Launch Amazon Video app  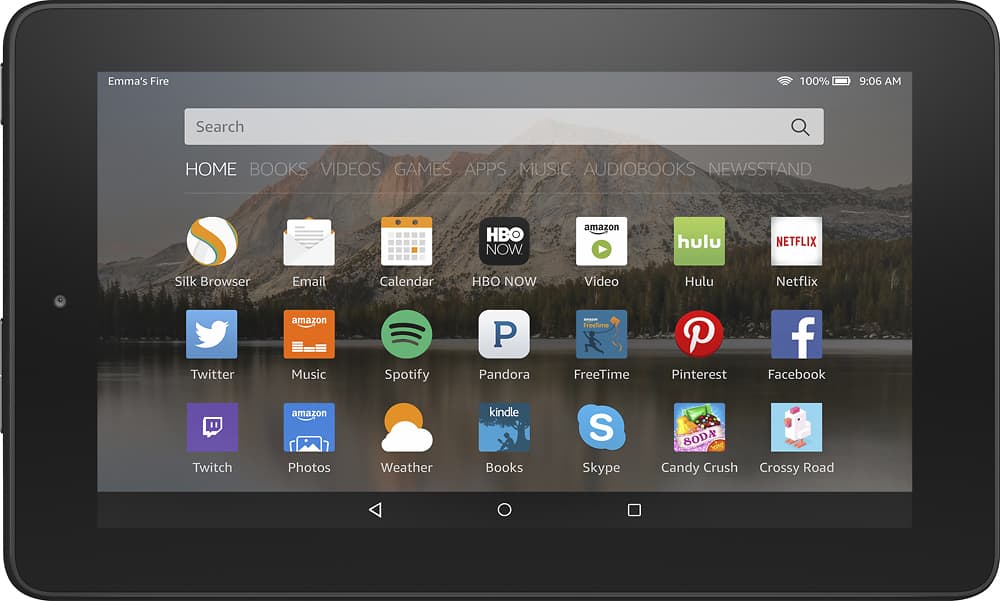601,241
